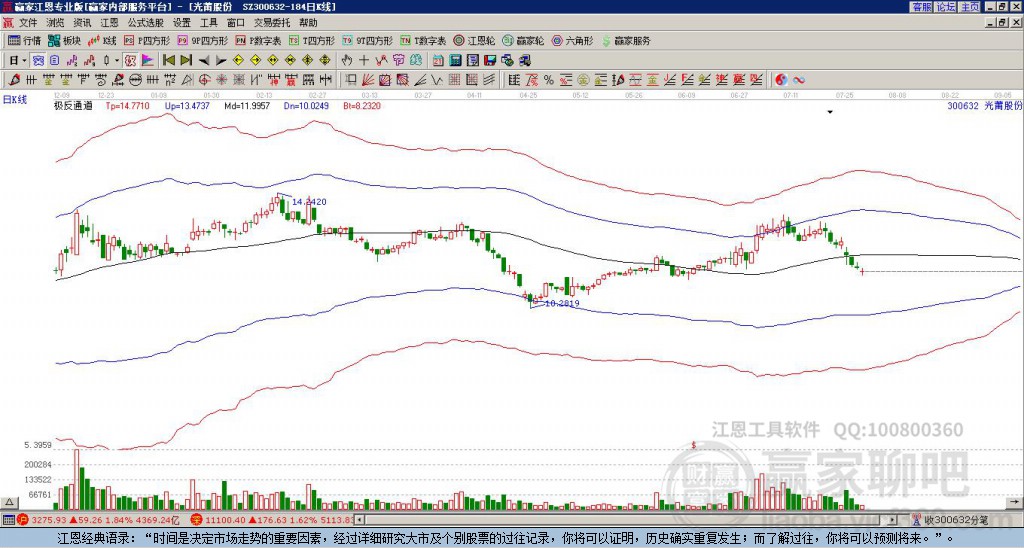1024x548 pixels.
Task: Click the 论坛 forum button
Action: 946,7
